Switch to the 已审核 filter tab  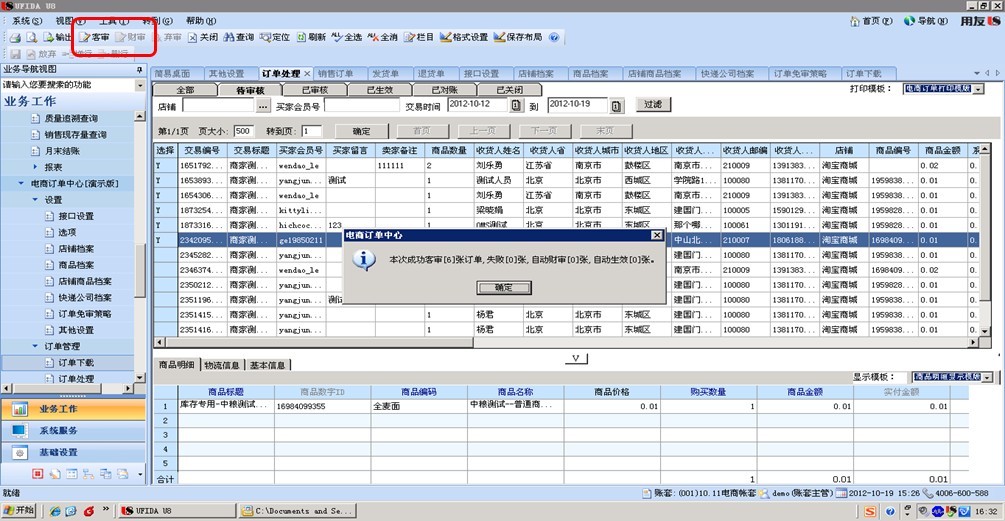click(x=315, y=90)
